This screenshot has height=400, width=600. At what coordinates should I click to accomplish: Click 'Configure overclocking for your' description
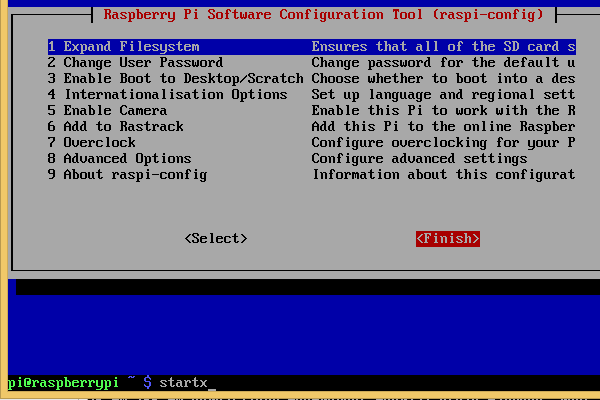point(435,143)
